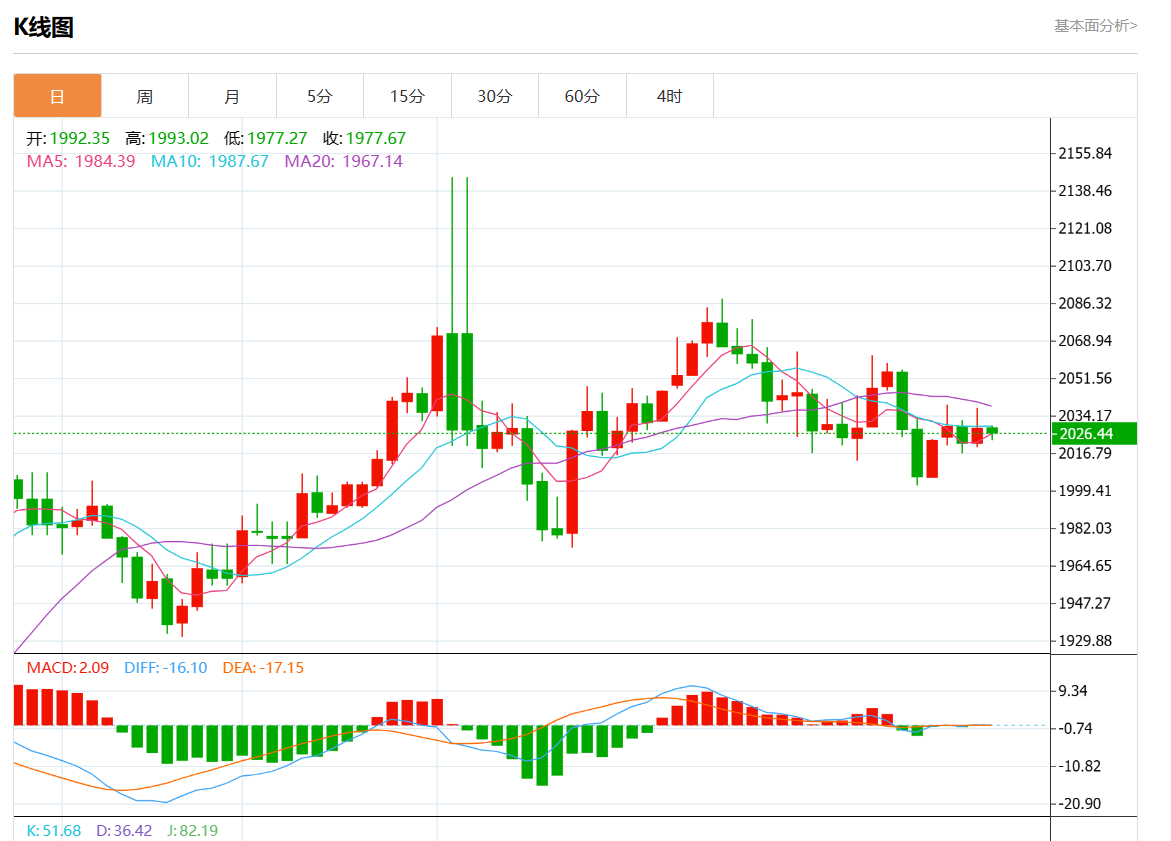Click the low price 1977.27 value
This screenshot has width=1171, height=841.
click(277, 138)
